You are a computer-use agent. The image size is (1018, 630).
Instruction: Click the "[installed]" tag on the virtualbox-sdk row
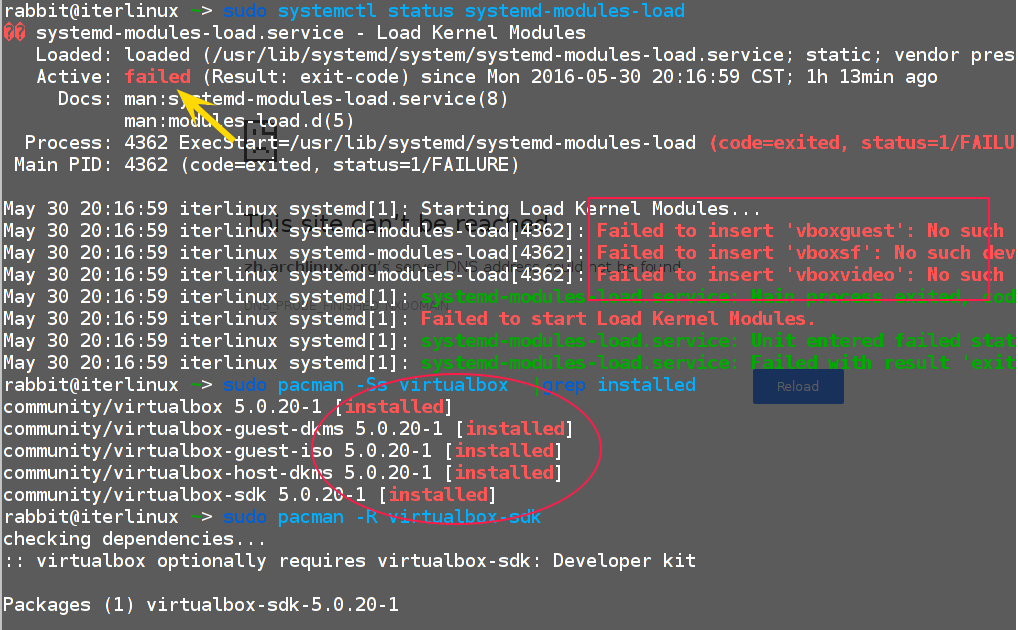point(438,496)
